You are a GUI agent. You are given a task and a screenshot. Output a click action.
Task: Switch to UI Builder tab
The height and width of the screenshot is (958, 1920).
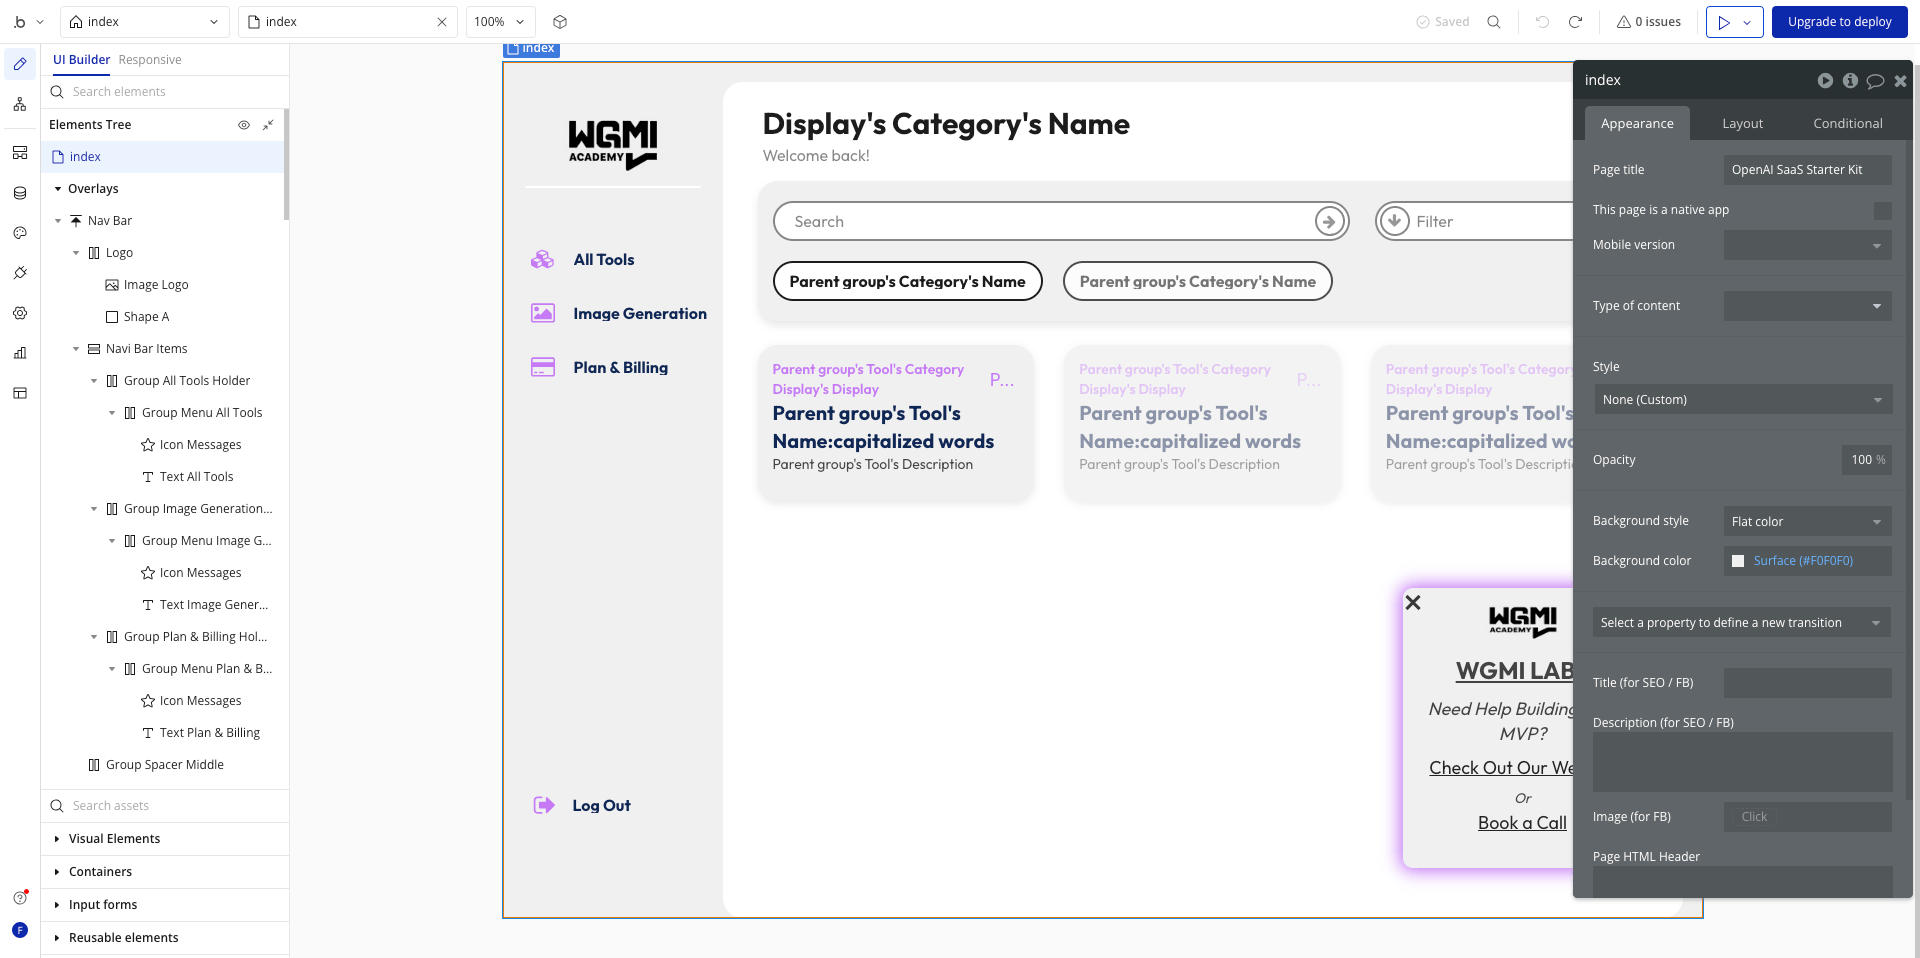tap(81, 60)
